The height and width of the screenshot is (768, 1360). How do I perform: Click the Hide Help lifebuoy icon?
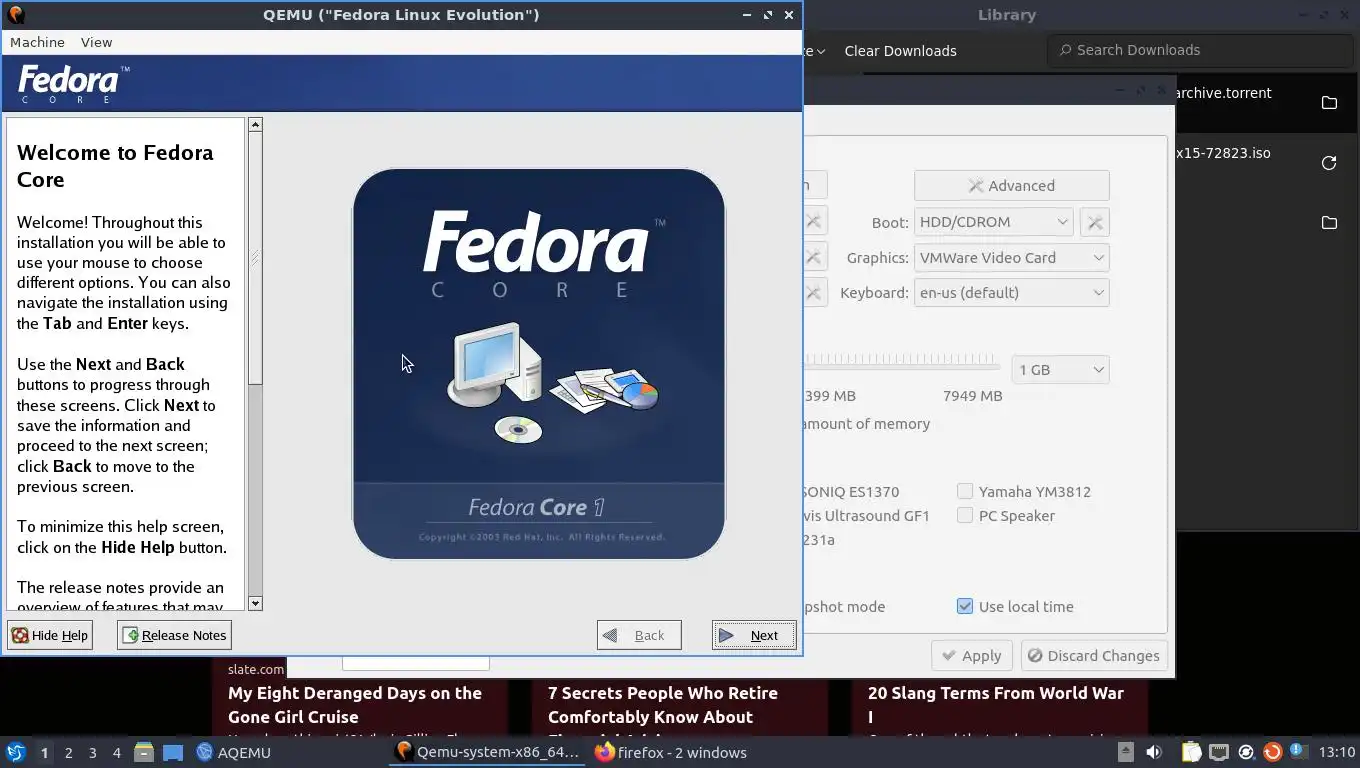20,635
